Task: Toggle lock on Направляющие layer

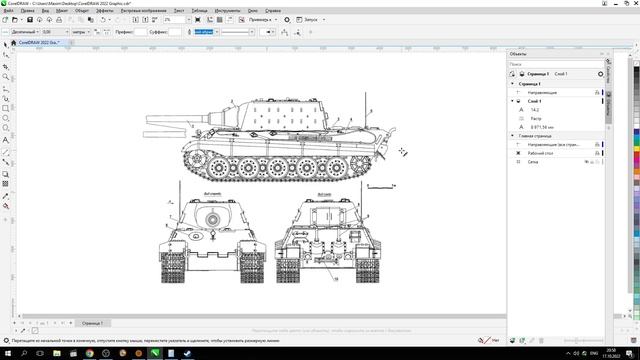Action: (597, 93)
